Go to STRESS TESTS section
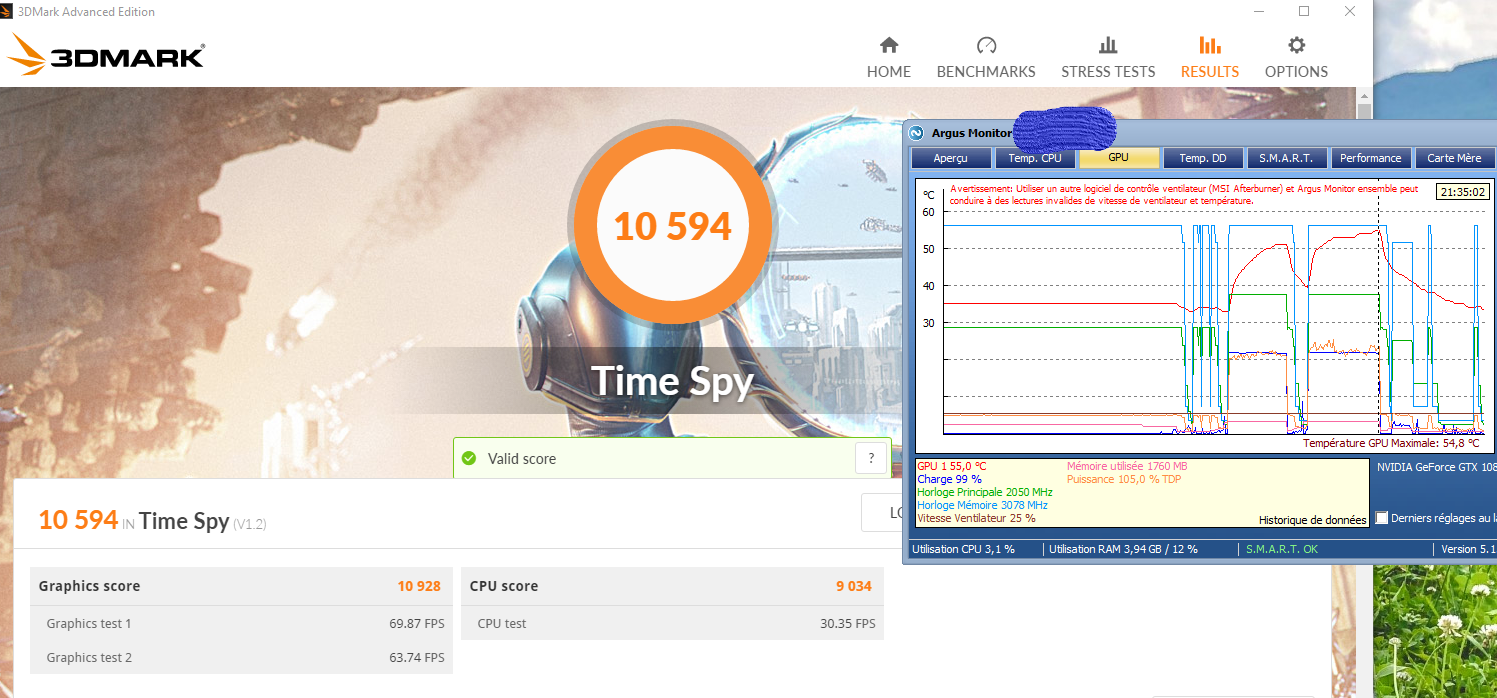 point(1108,58)
